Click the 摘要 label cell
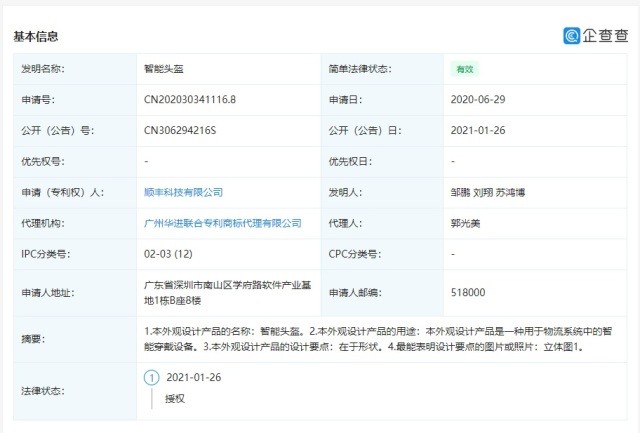 coord(75,340)
